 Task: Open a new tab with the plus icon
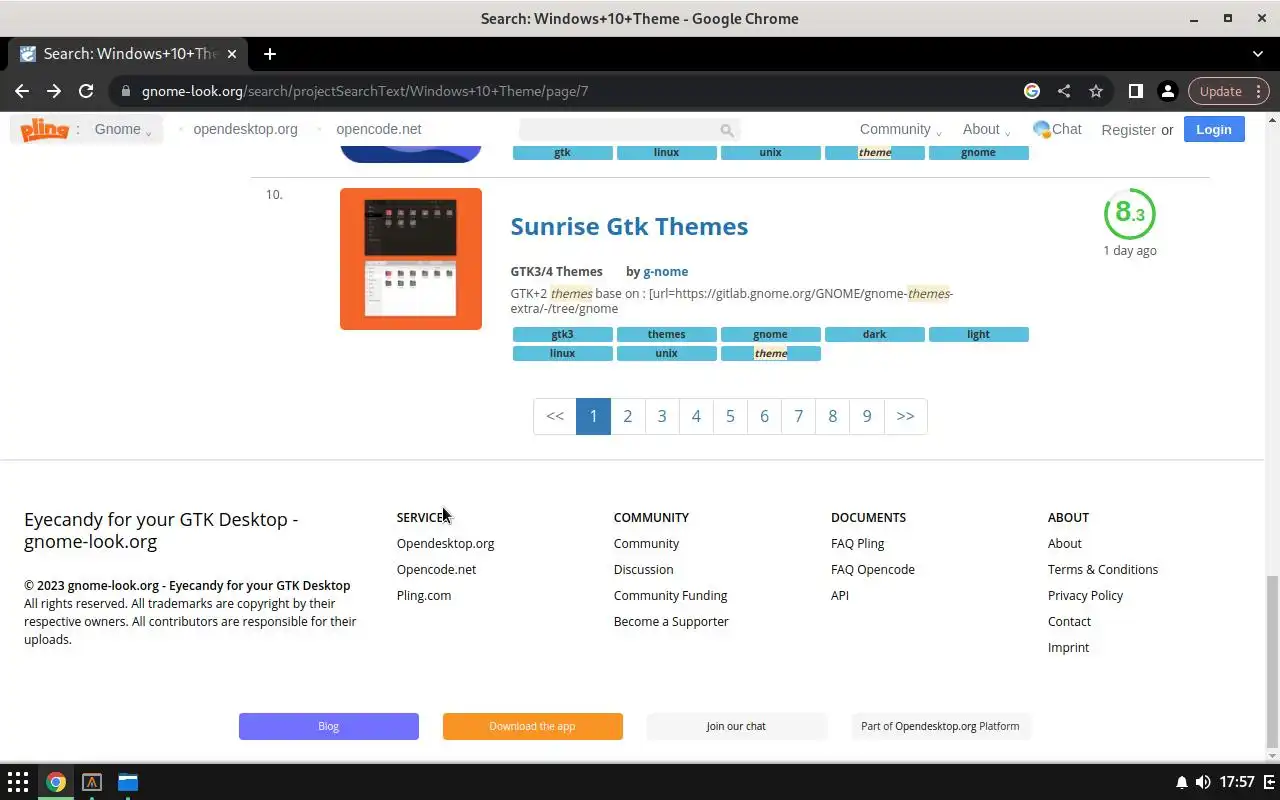tap(270, 54)
